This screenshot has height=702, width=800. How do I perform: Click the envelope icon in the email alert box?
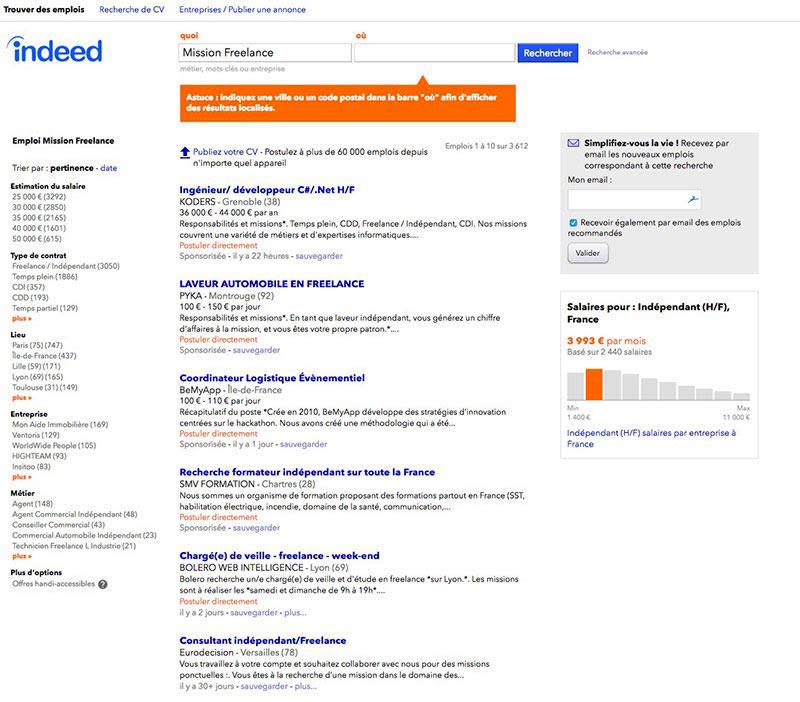pyautogui.click(x=573, y=143)
